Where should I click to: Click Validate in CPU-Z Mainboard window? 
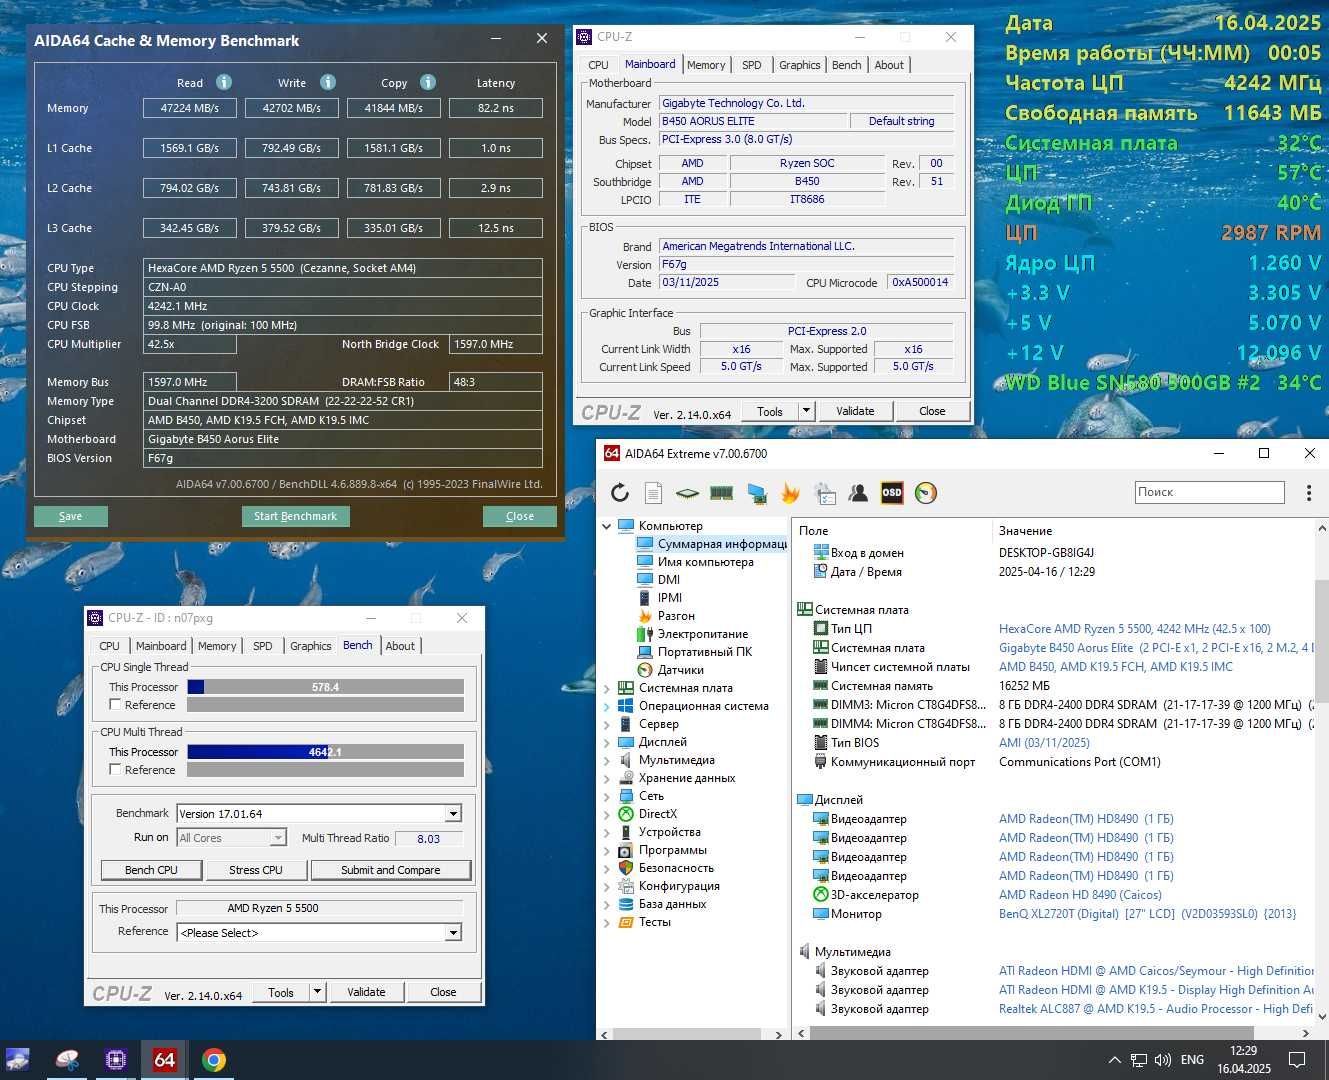pos(855,411)
